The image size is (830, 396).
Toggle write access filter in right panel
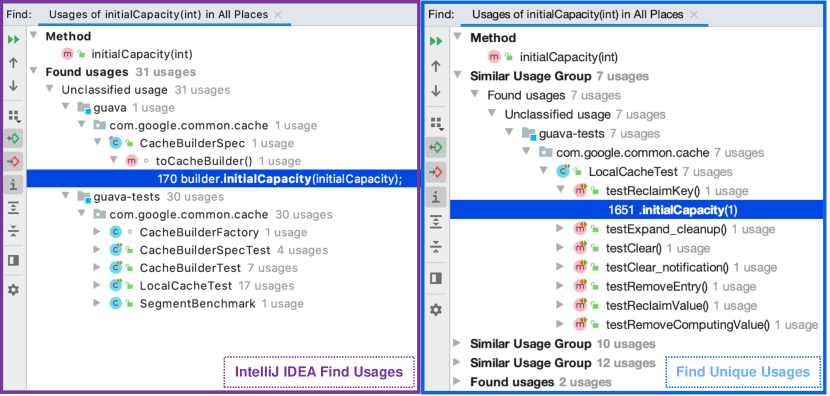coord(436,172)
